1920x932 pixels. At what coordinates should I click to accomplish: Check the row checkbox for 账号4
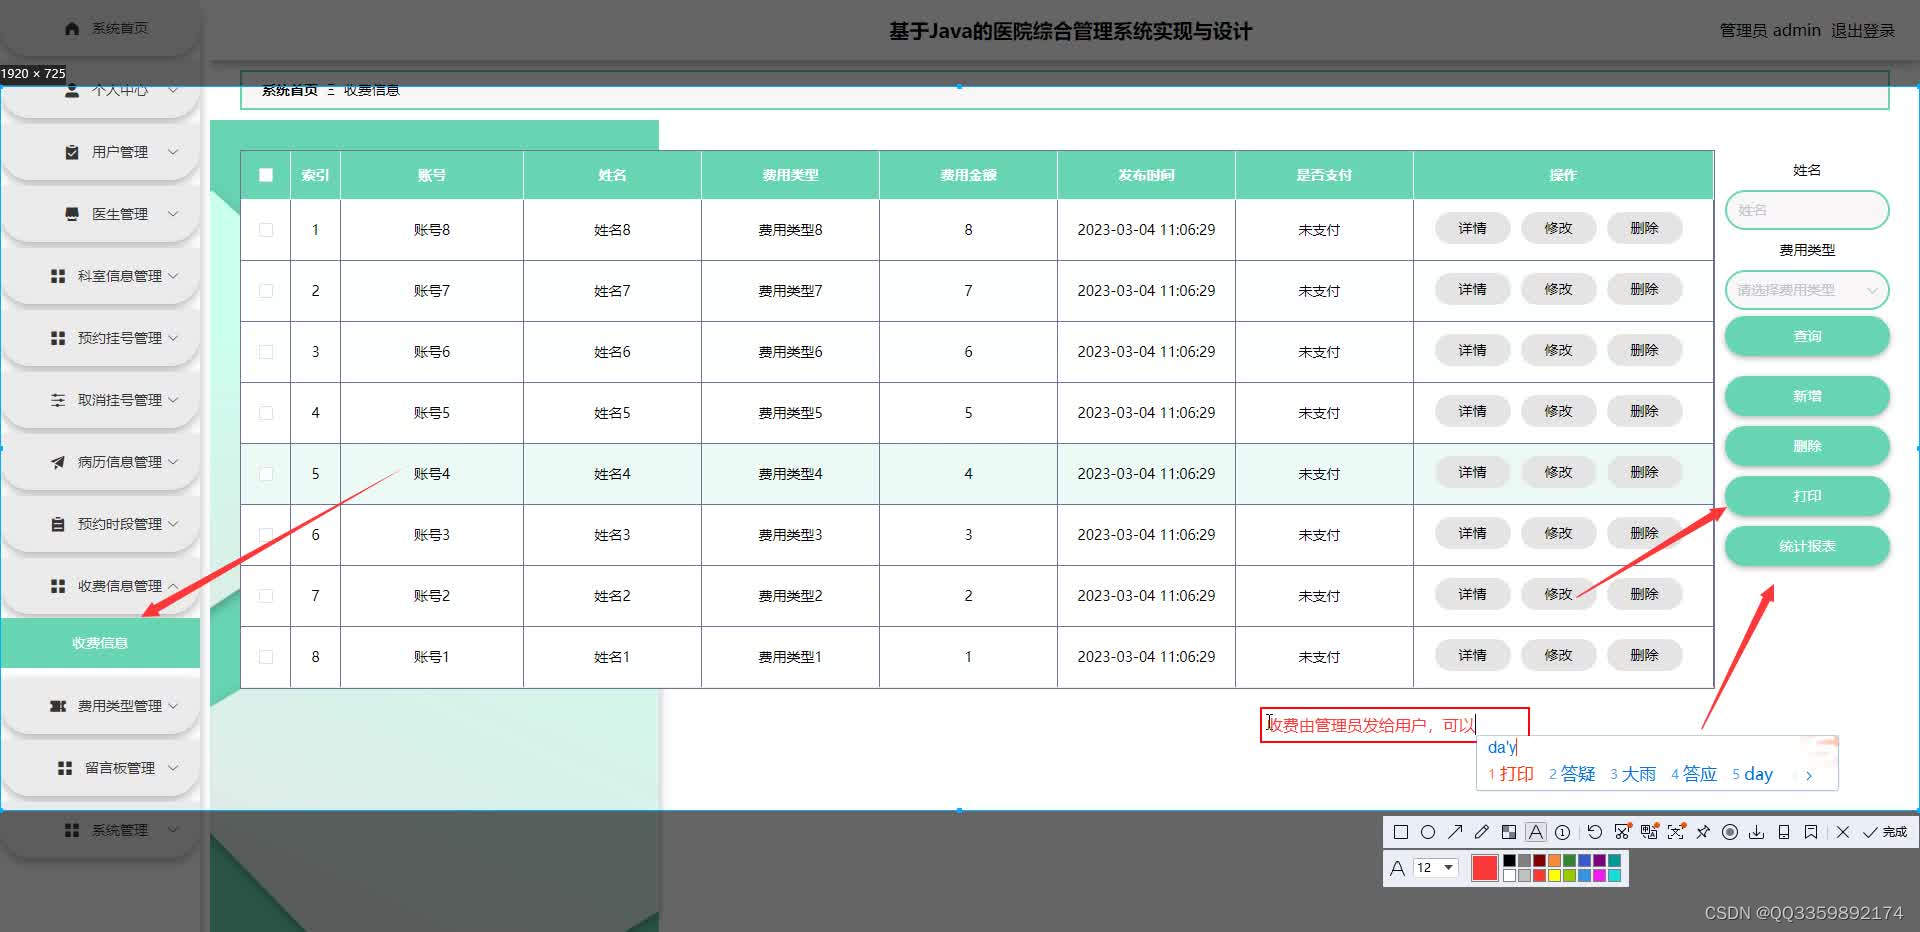[266, 474]
